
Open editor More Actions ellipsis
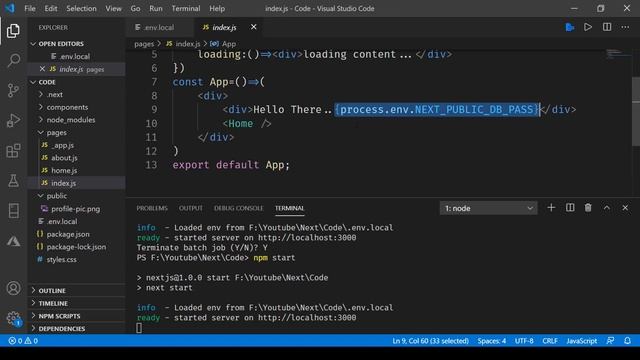(625, 27)
